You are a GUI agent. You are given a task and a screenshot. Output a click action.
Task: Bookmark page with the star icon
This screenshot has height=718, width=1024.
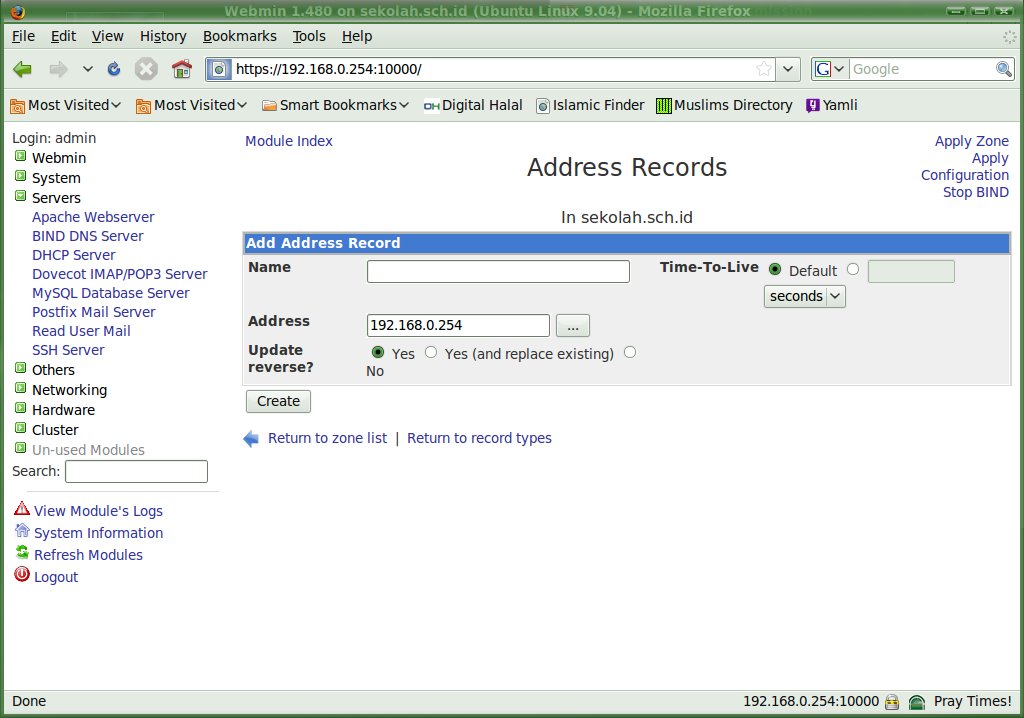coord(764,69)
